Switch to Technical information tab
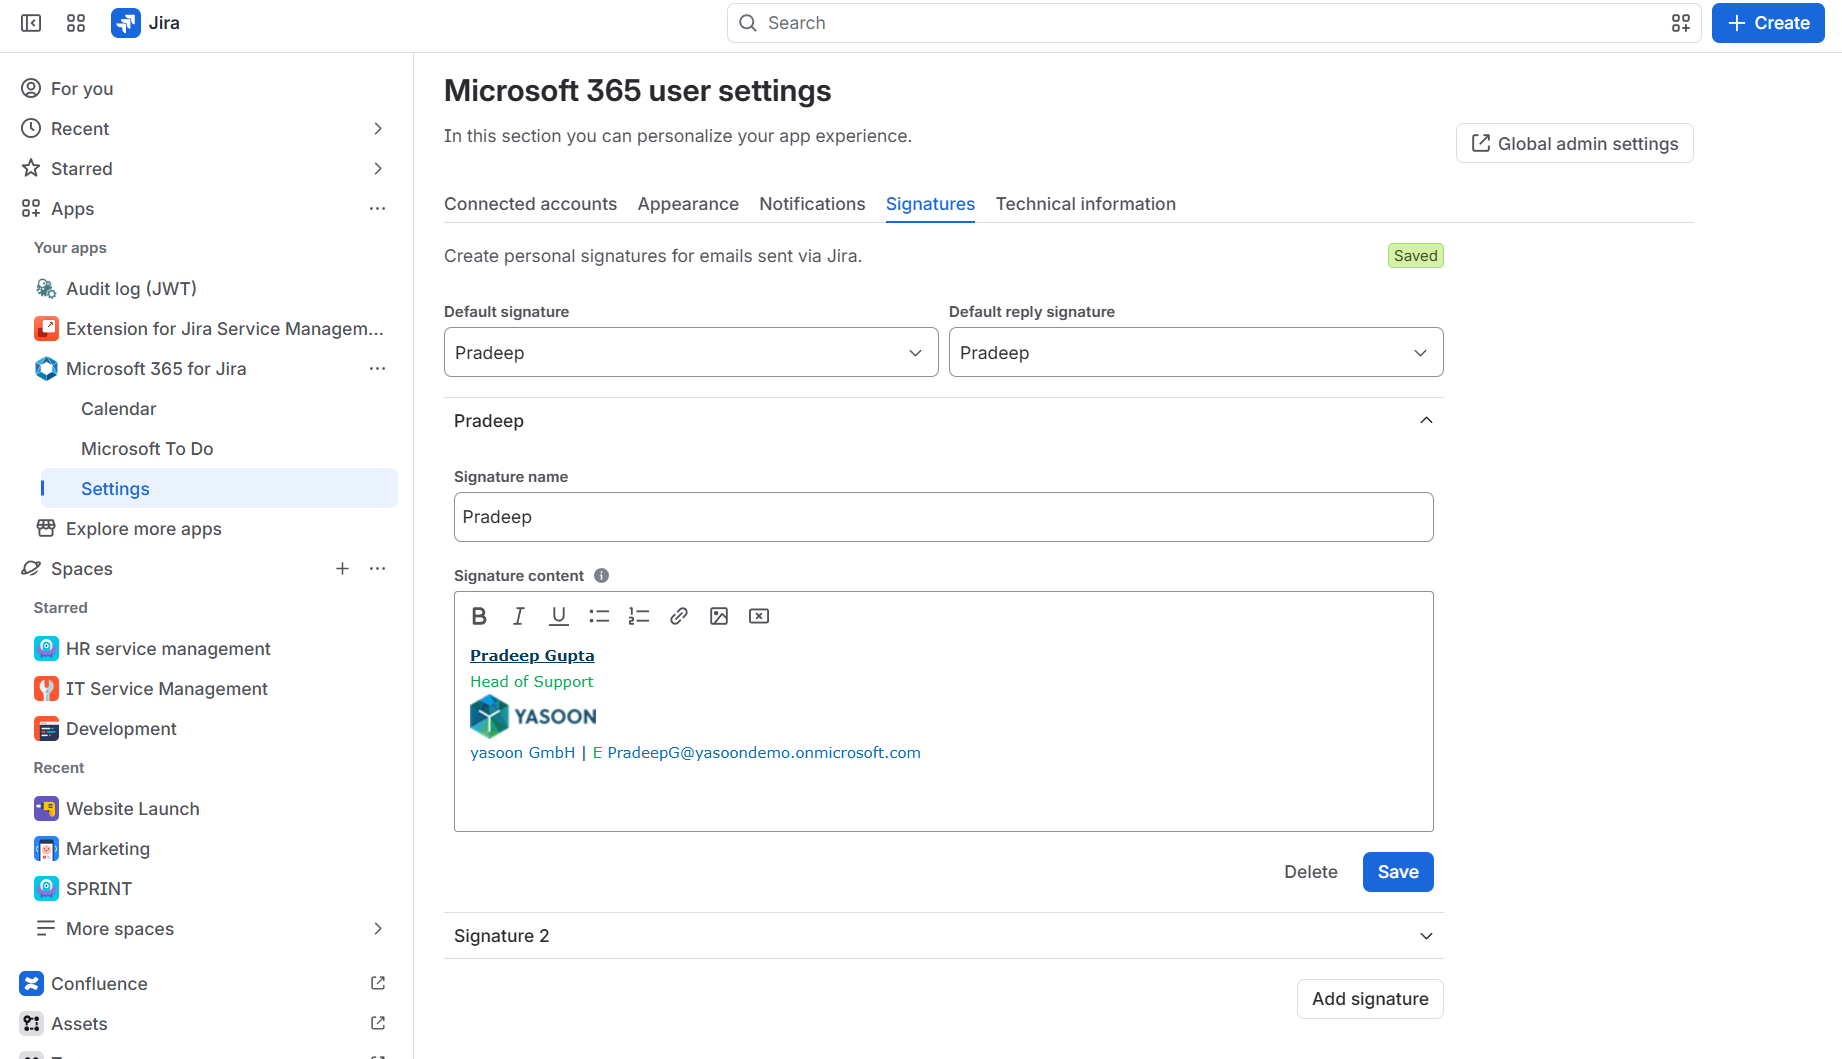This screenshot has height=1059, width=1842. [1085, 204]
